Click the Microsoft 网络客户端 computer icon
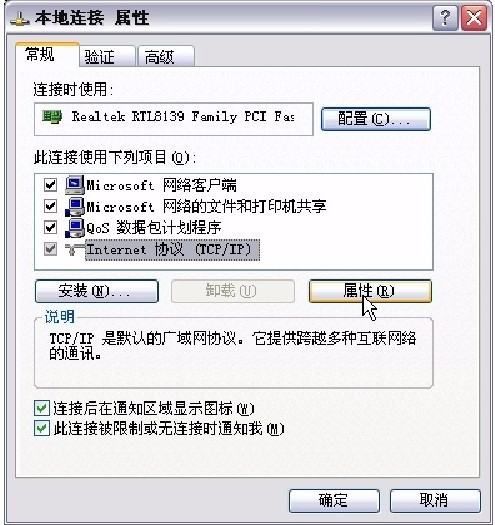This screenshot has height=525, width=495. tap(75, 185)
